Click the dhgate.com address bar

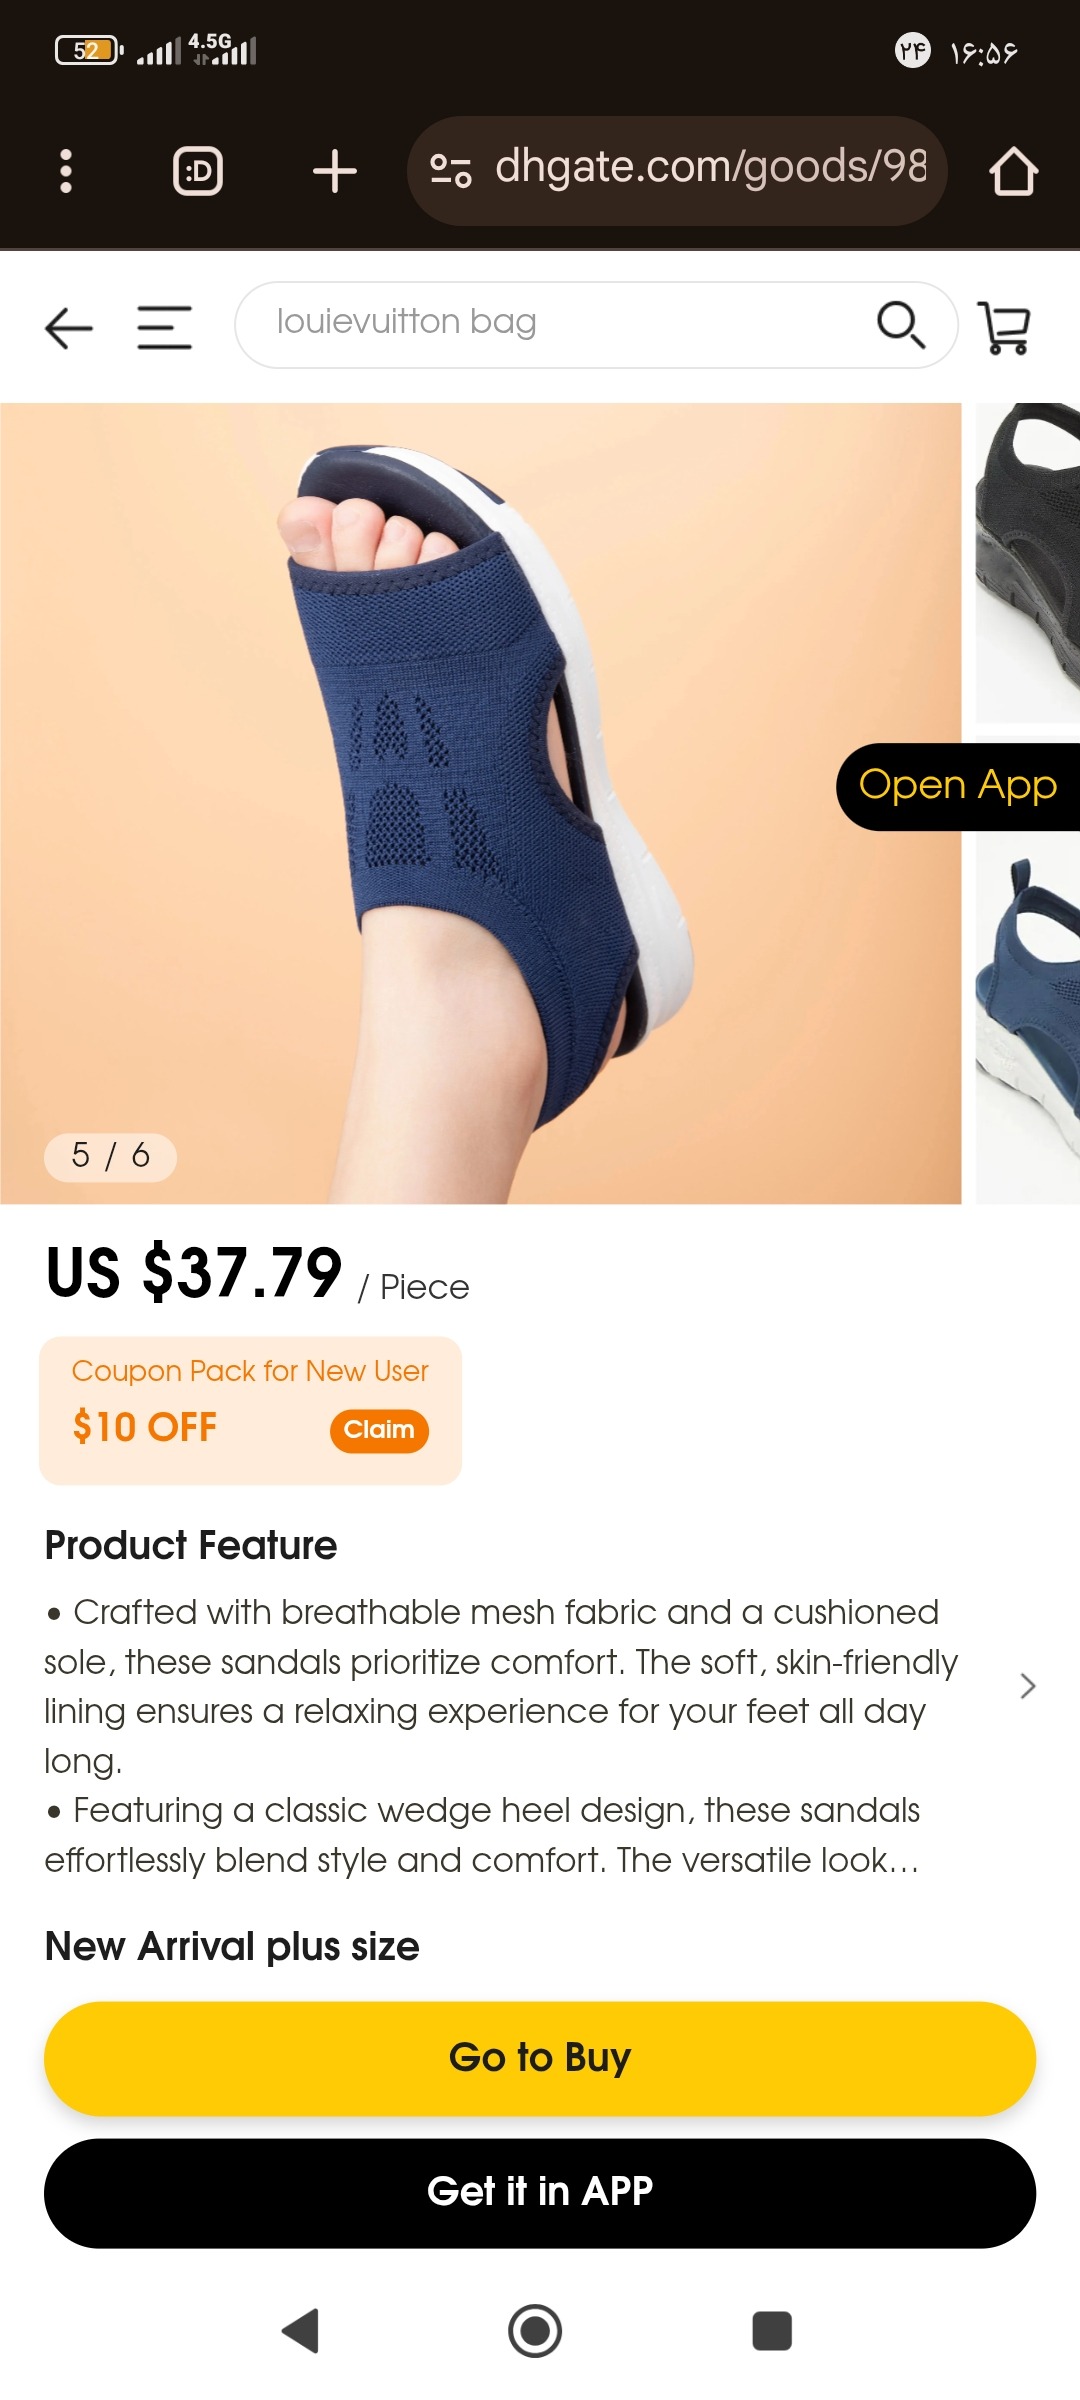677,171
